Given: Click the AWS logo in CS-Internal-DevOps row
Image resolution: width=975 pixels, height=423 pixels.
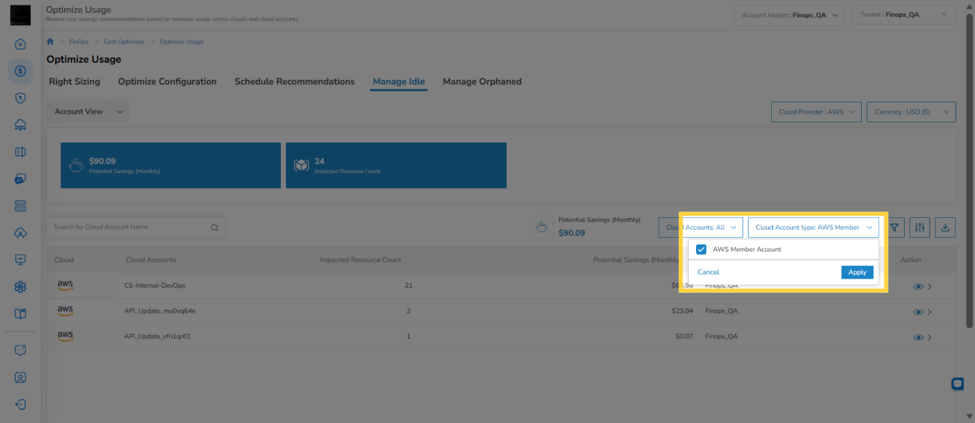Looking at the screenshot, I should 65,285.
